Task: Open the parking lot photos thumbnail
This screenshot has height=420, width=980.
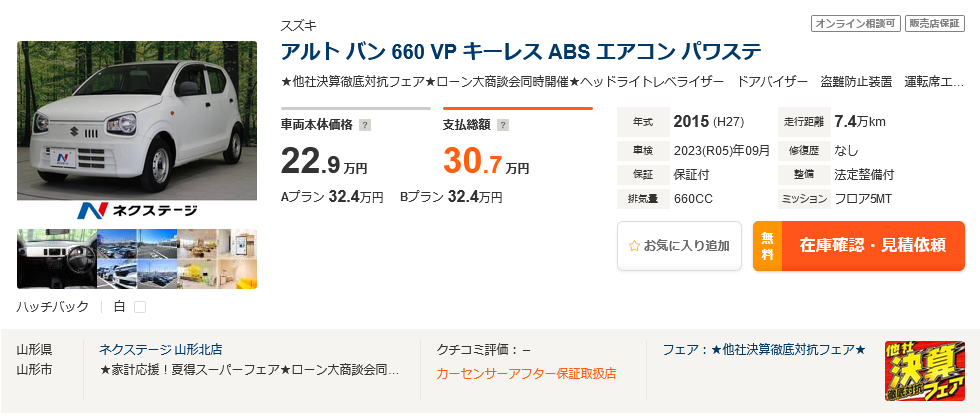Action: (136, 259)
